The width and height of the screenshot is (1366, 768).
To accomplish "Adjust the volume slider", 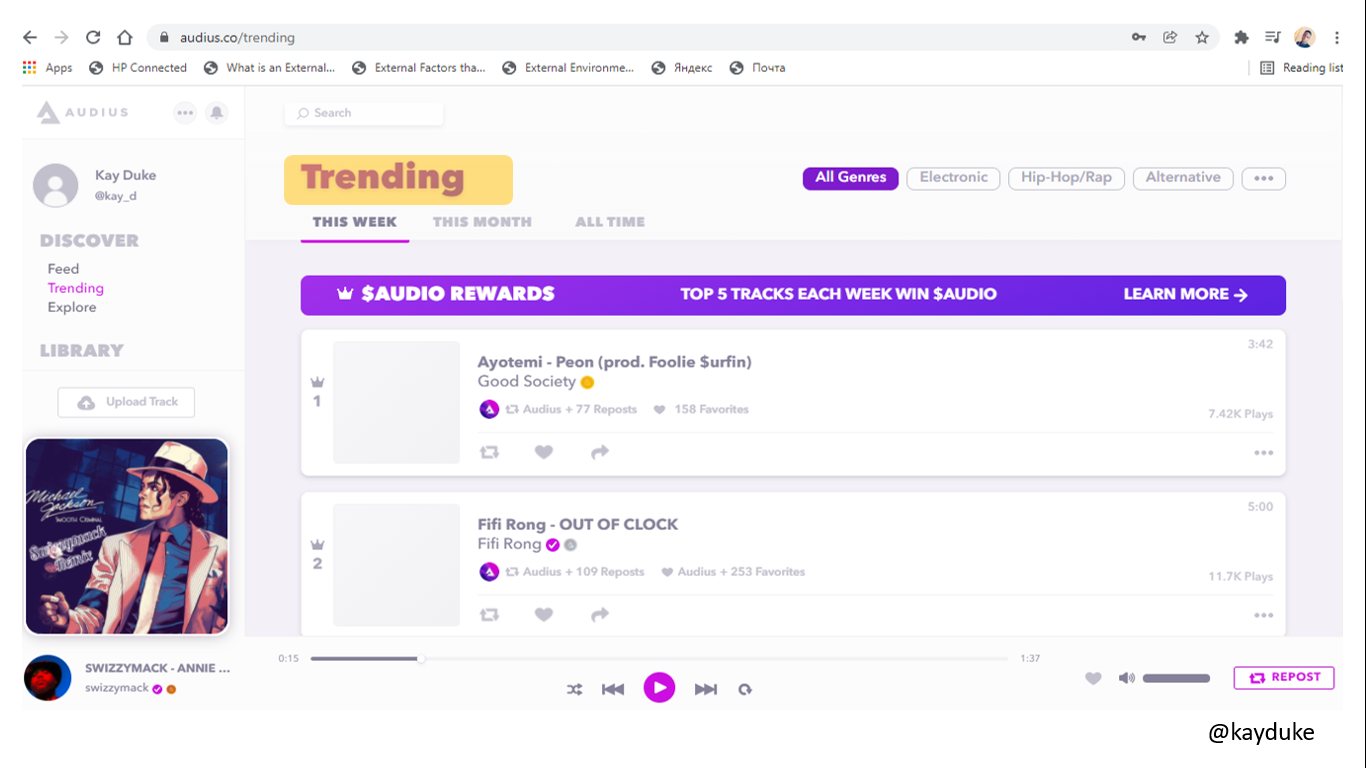I will (1176, 678).
